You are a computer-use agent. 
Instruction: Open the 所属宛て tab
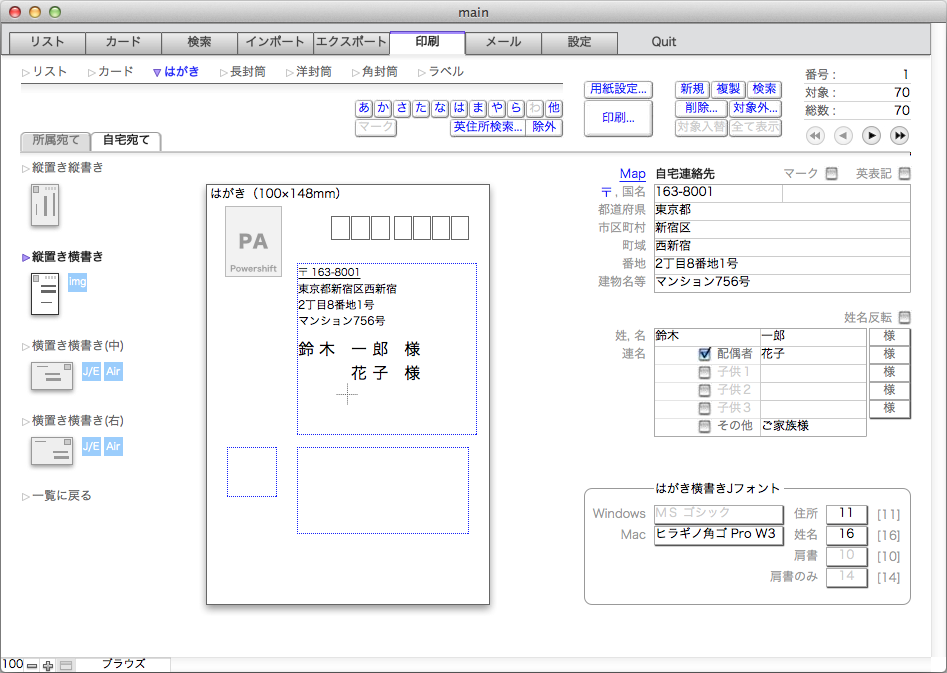tap(55, 141)
